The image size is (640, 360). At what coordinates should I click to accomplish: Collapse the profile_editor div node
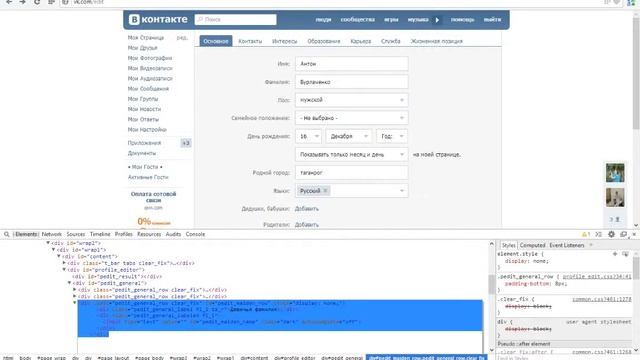click(64, 270)
